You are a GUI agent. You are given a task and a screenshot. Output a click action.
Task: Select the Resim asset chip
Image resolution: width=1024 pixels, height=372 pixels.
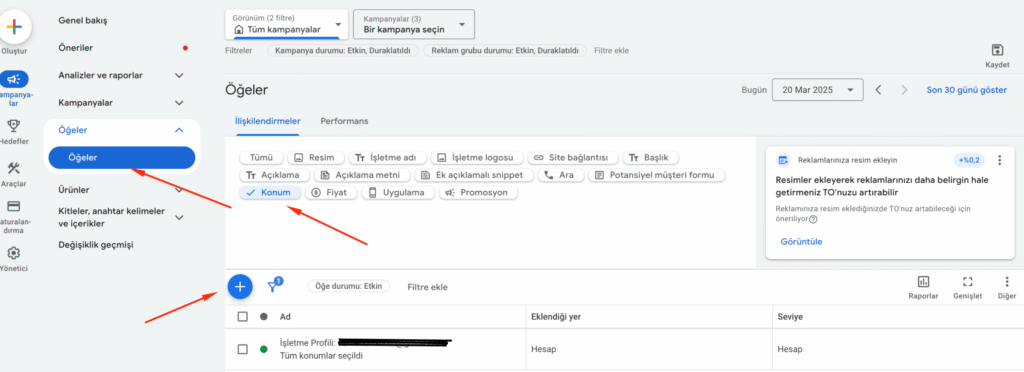click(315, 157)
